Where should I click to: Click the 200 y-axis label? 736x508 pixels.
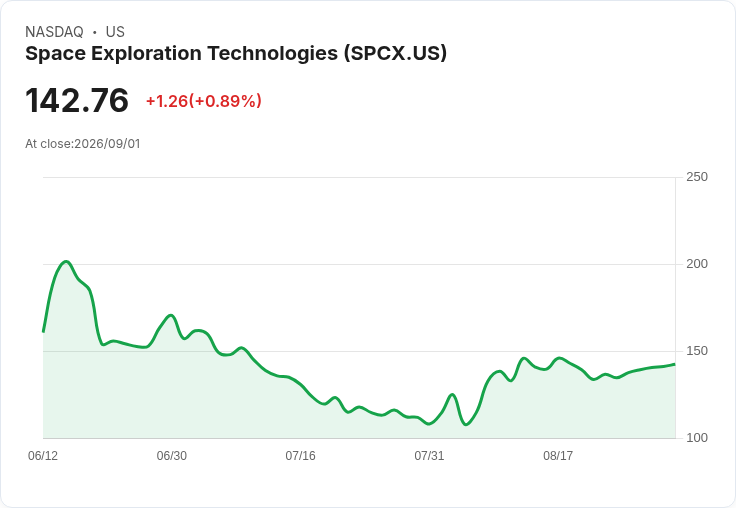[x=697, y=264]
